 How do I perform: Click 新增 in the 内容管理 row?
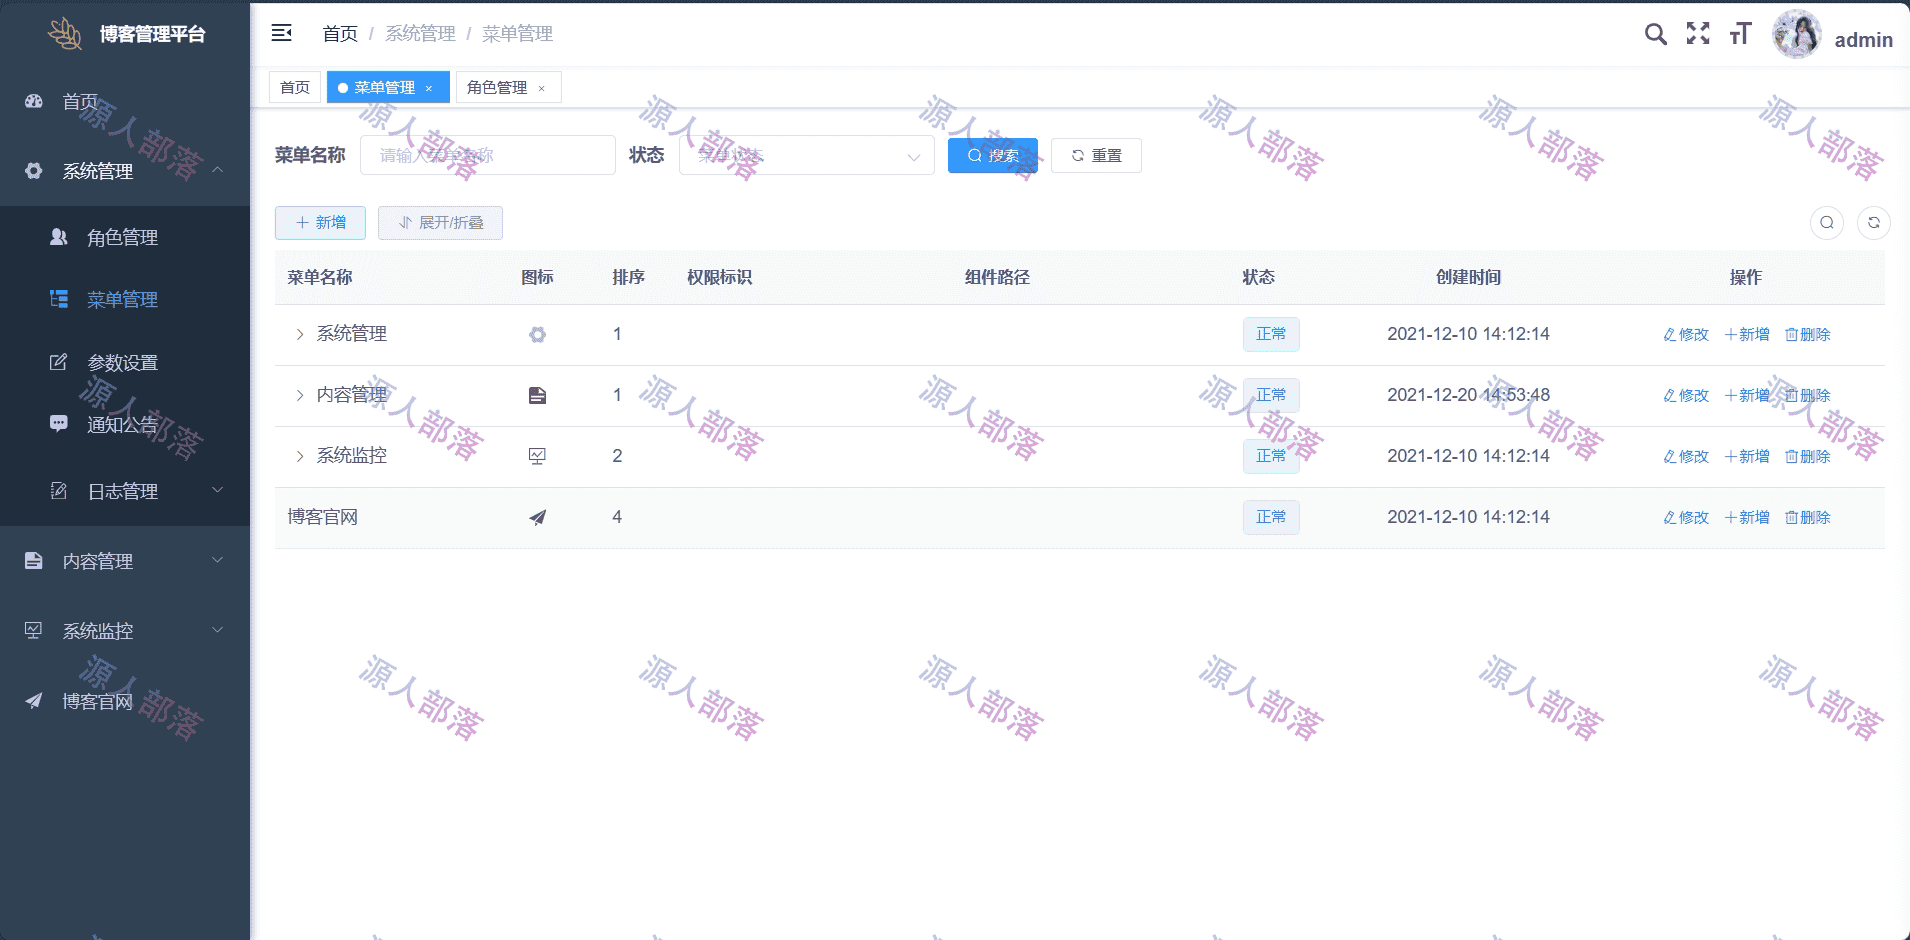[1747, 395]
